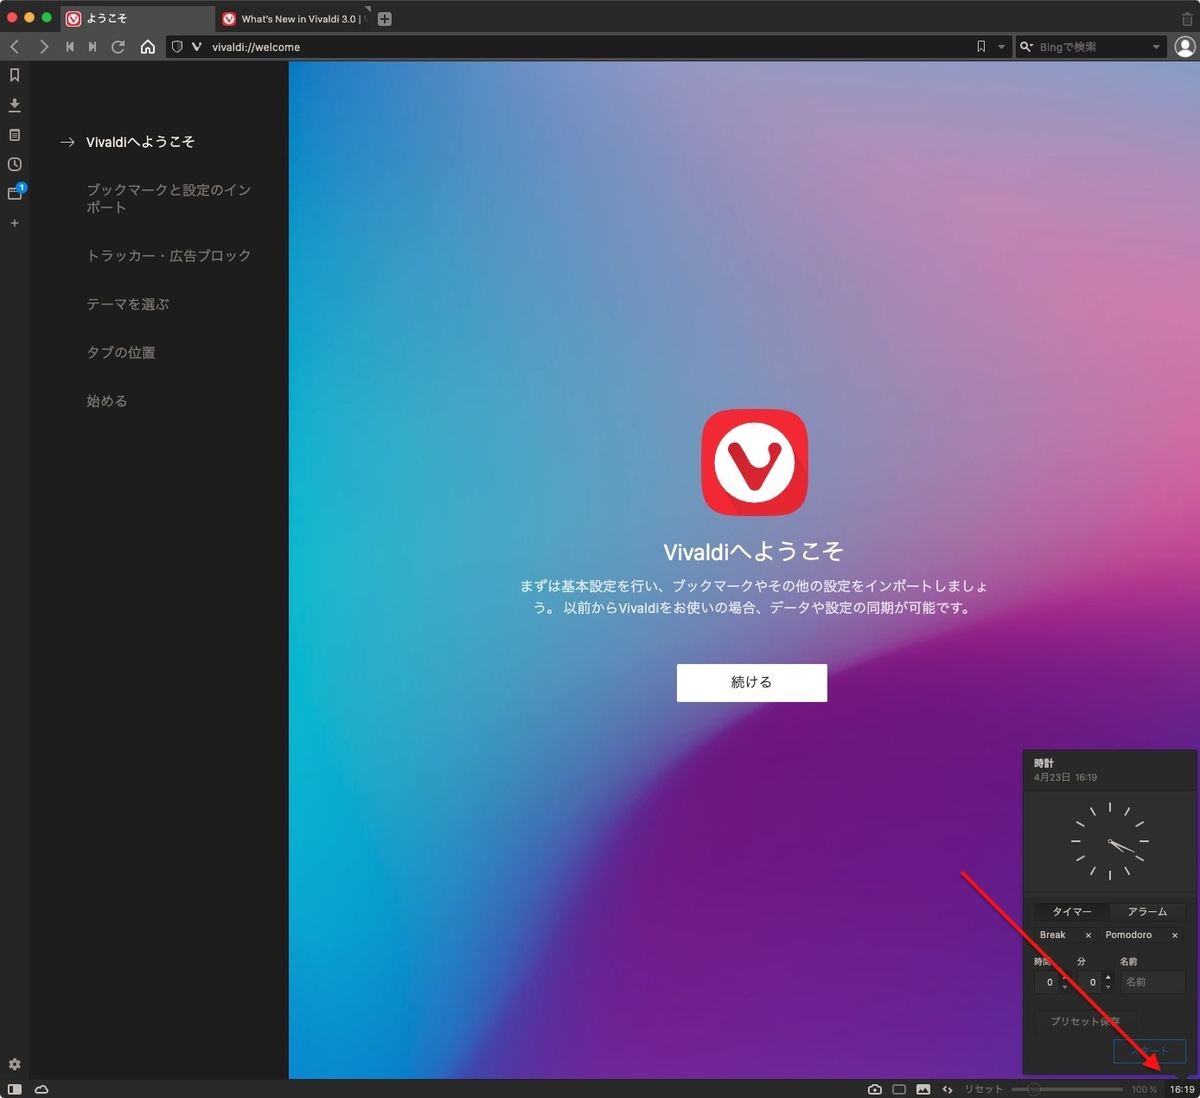The image size is (1200, 1098).
Task: Go to タブの位置 step
Action: (120, 352)
